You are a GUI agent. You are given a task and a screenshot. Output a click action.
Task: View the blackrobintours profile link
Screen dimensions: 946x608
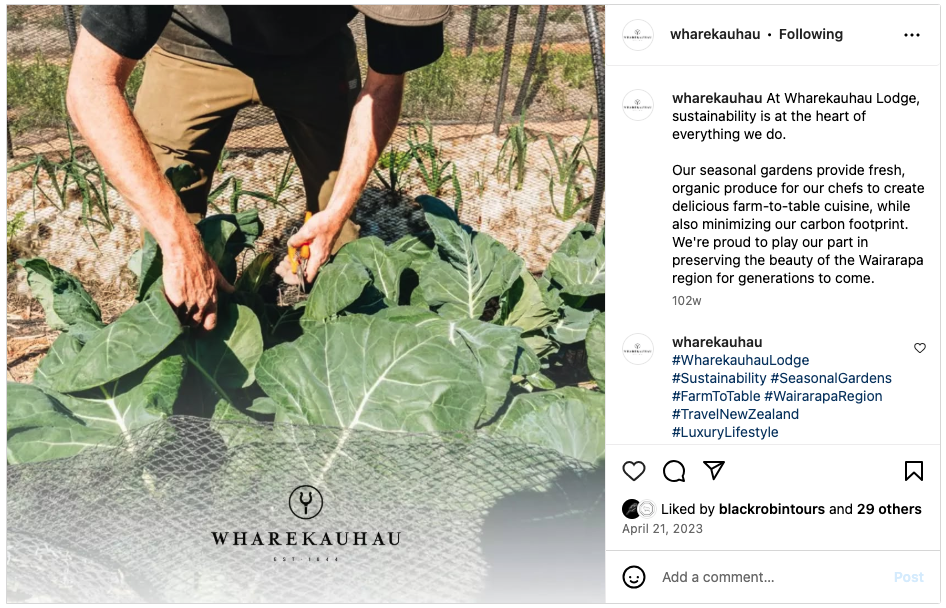tap(772, 509)
